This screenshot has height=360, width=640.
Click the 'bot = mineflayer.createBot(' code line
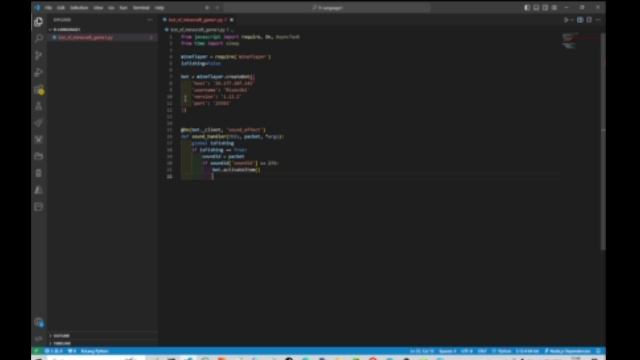tap(218, 77)
